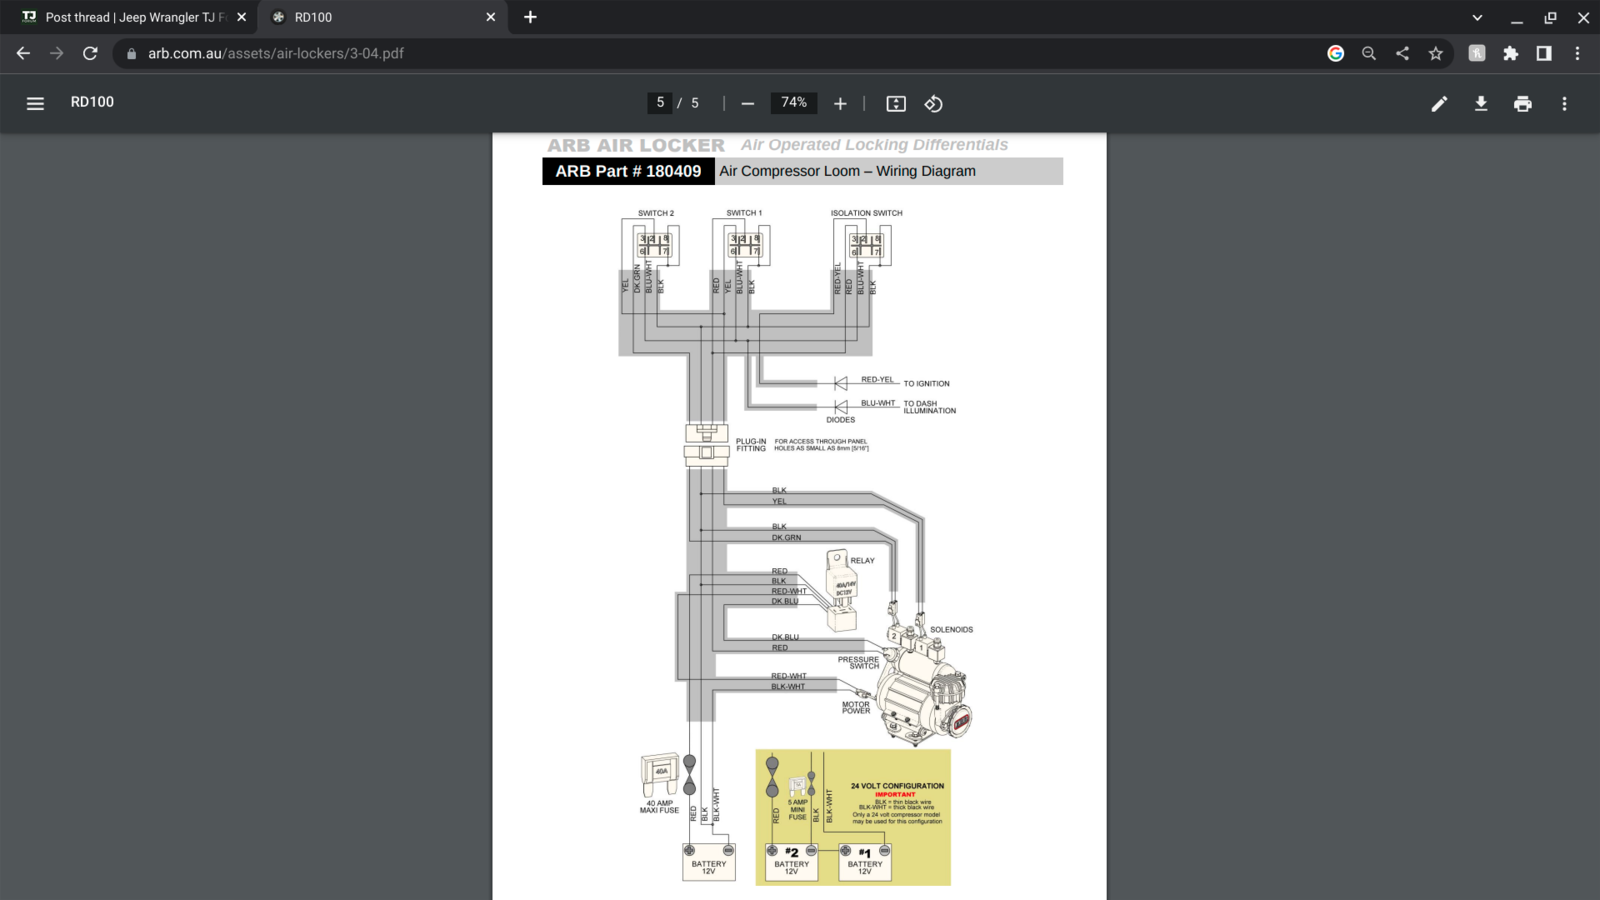
Task: Open Chrome's three-dot menu
Action: (1577, 53)
